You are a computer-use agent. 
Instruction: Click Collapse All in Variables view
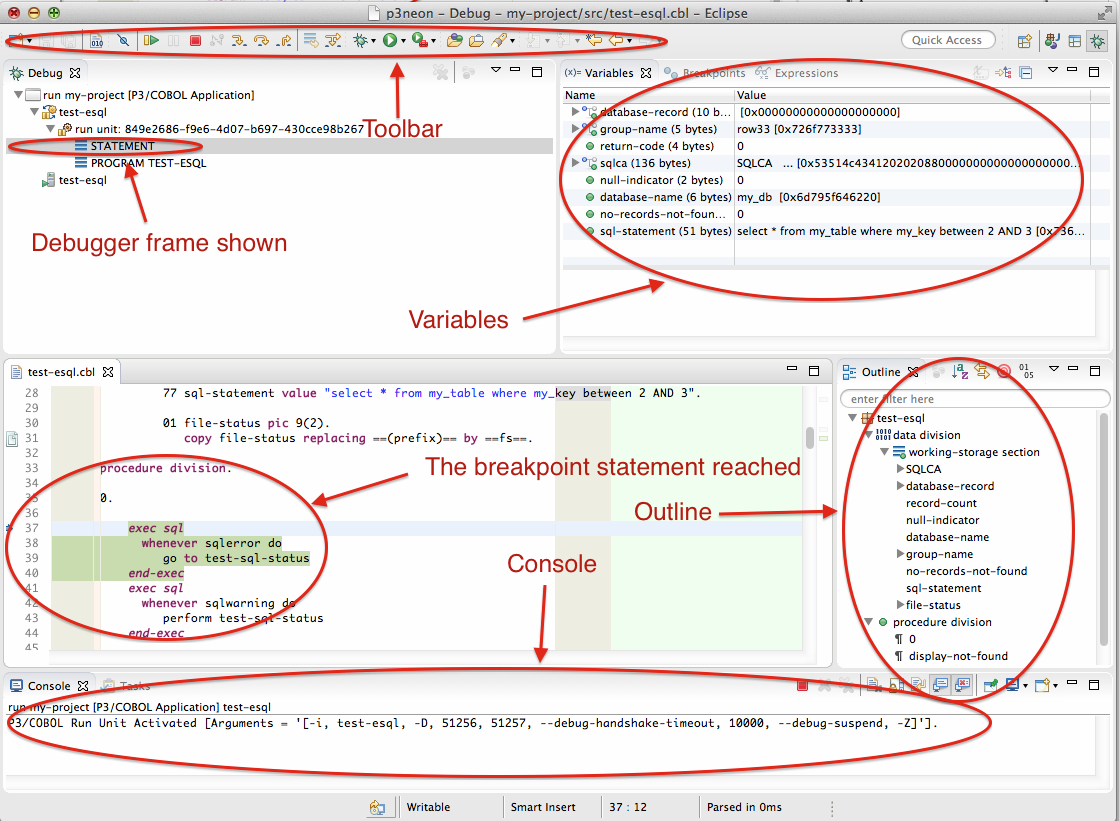[x=1026, y=73]
